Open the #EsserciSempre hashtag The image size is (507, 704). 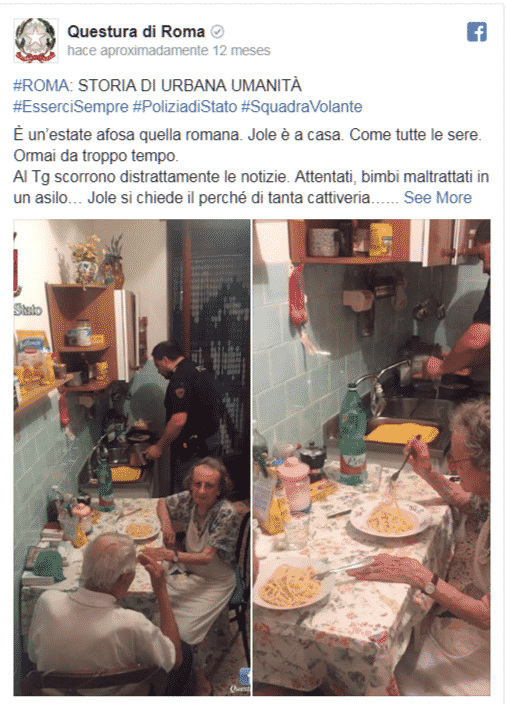click(71, 106)
